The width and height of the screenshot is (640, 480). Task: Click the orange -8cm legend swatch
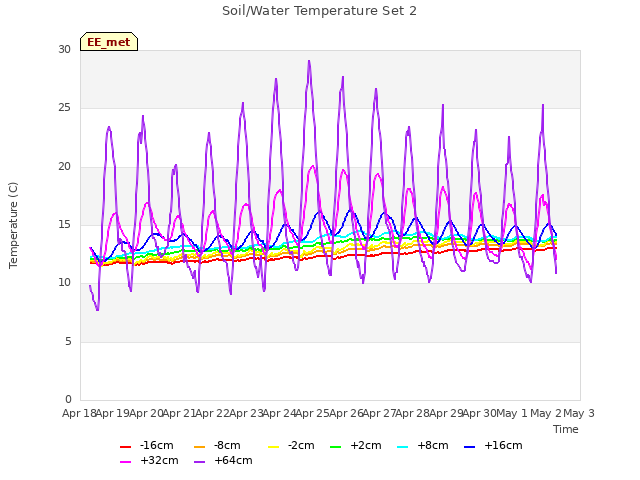pos(199,447)
